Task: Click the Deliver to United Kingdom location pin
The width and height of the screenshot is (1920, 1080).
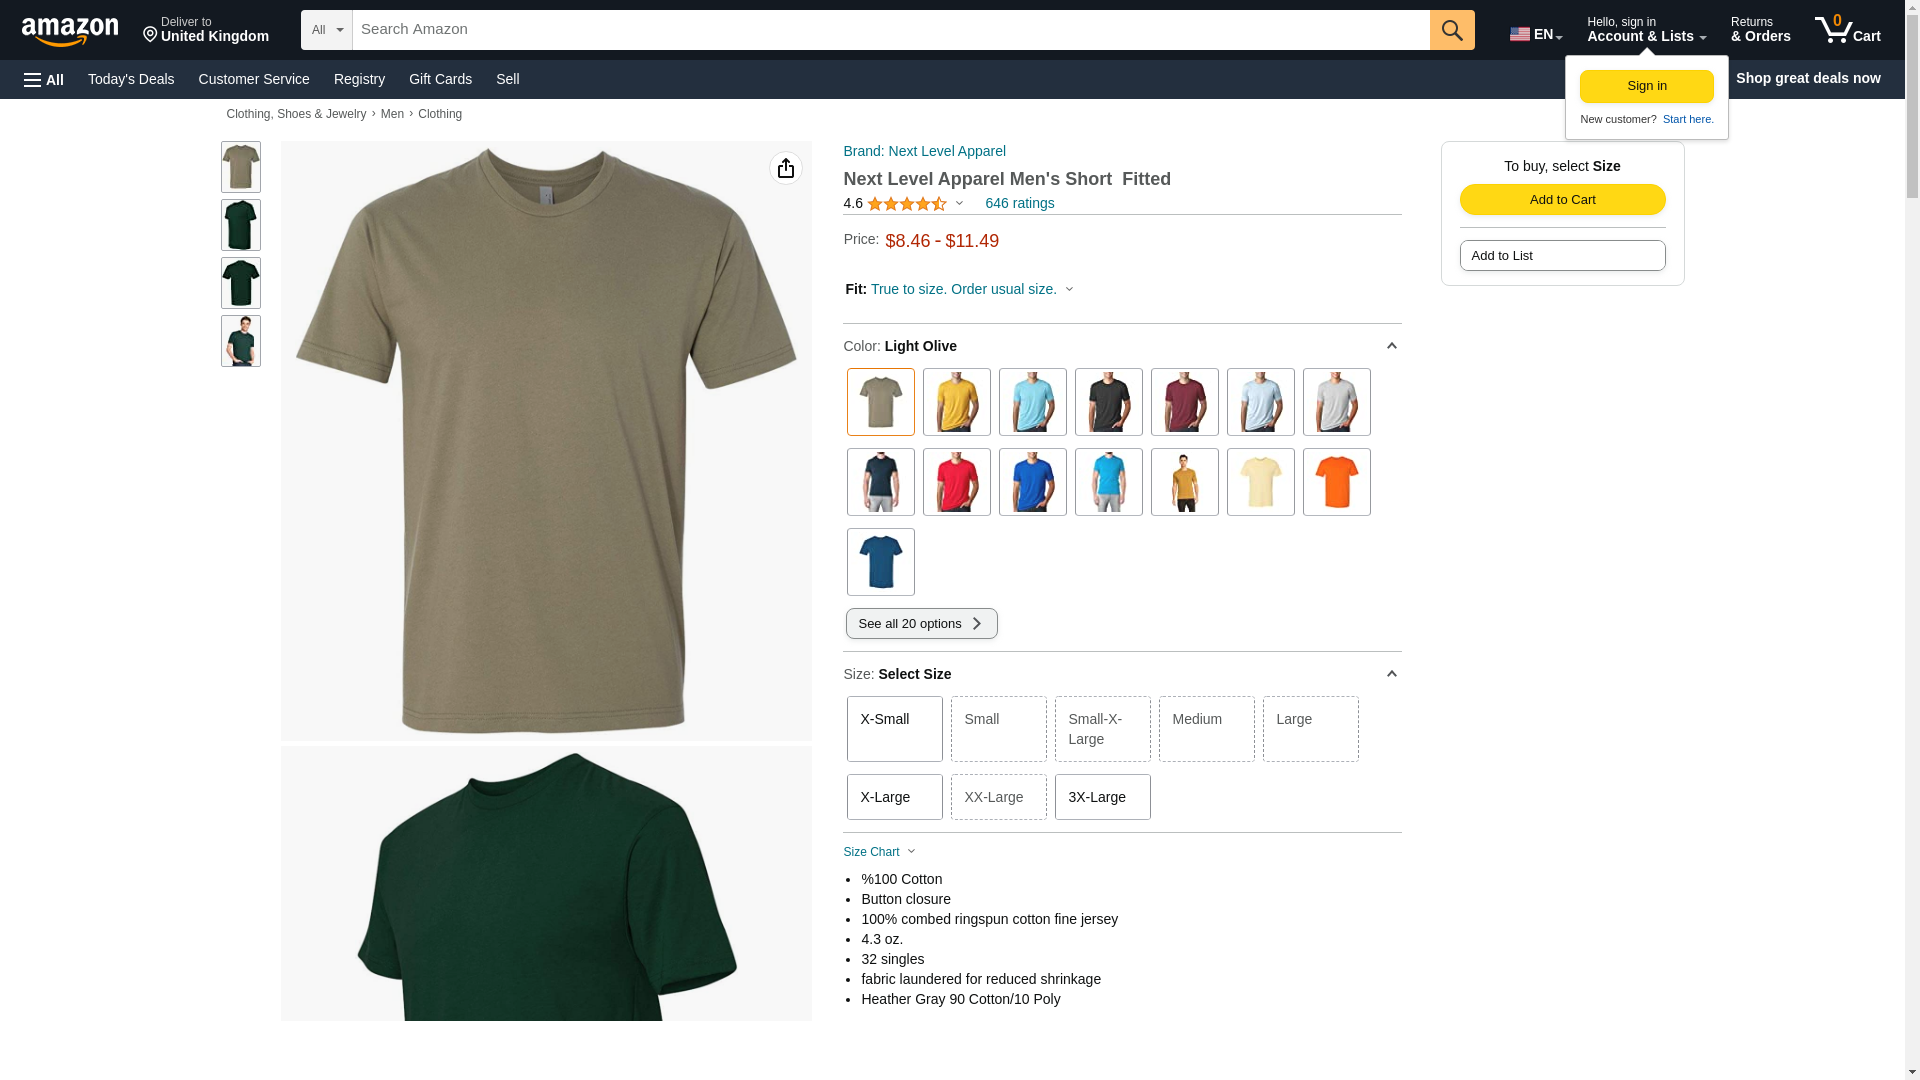Action: point(205,29)
